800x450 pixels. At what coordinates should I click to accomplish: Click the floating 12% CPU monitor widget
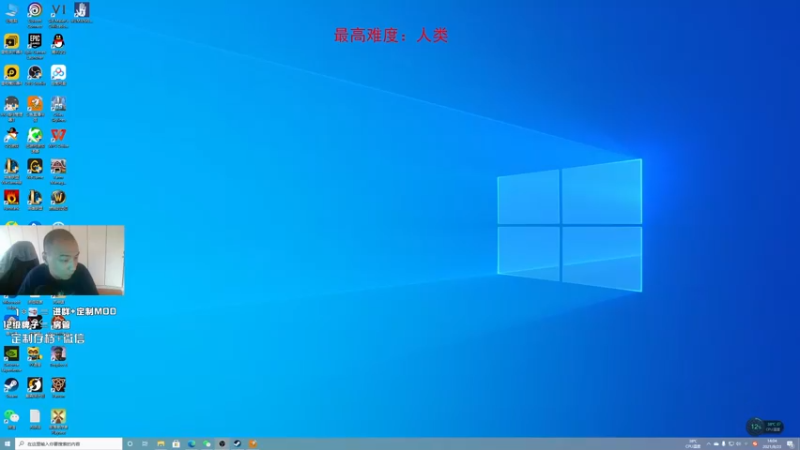[764, 426]
